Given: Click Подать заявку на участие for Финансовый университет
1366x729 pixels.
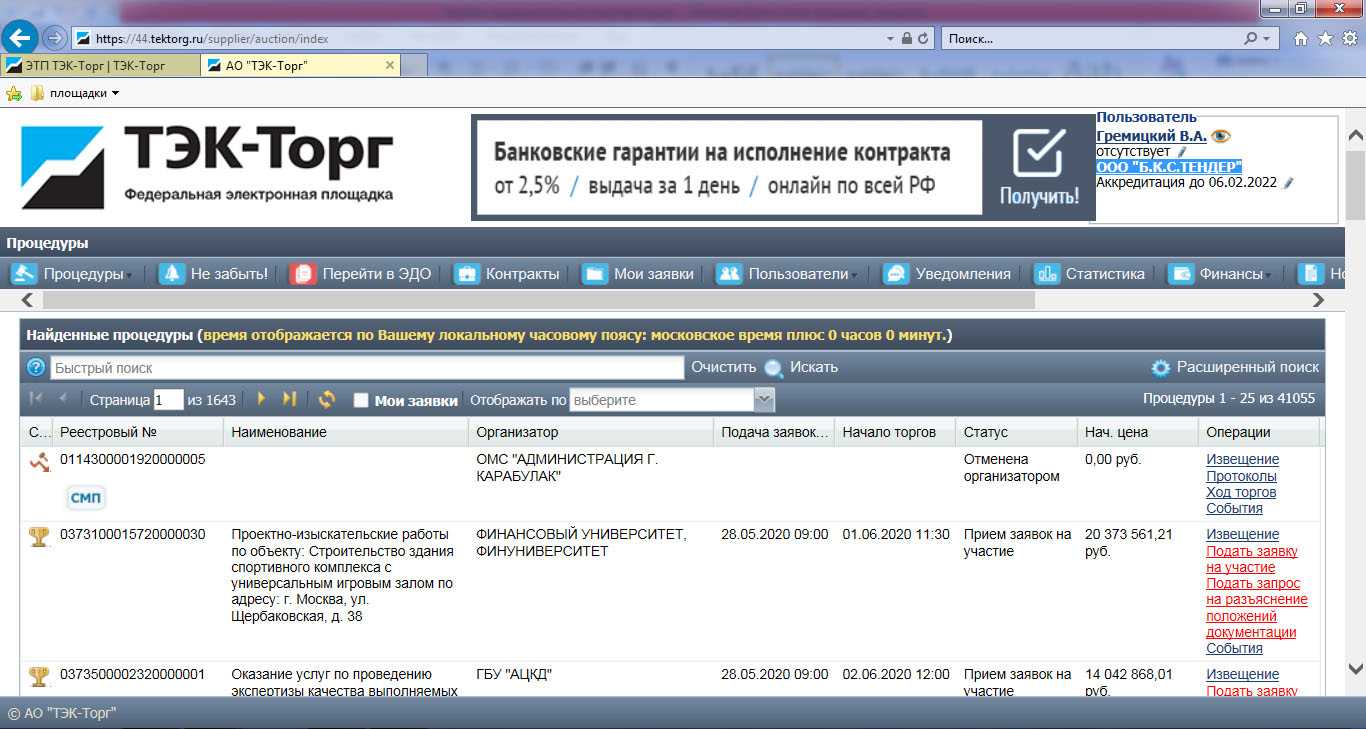Looking at the screenshot, I should 1252,559.
